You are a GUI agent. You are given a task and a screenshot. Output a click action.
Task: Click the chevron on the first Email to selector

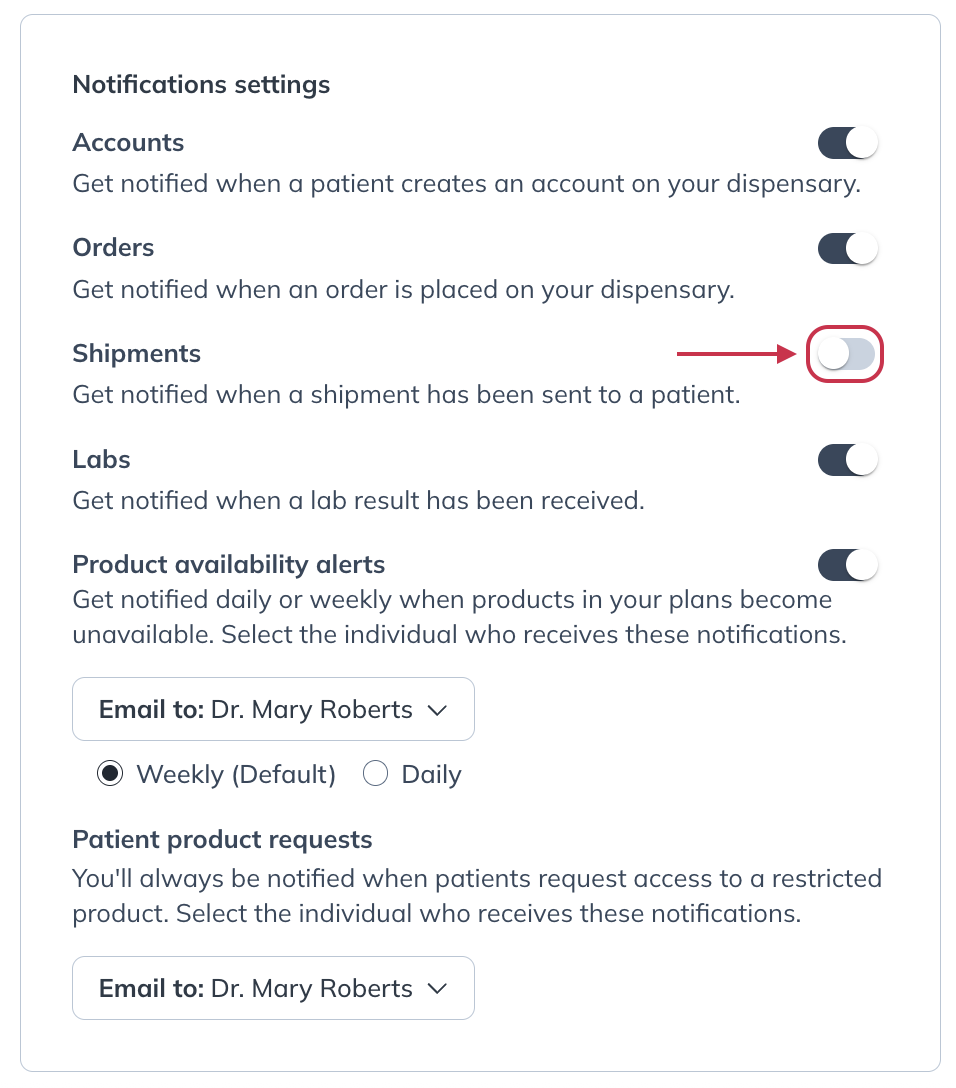pos(437,709)
